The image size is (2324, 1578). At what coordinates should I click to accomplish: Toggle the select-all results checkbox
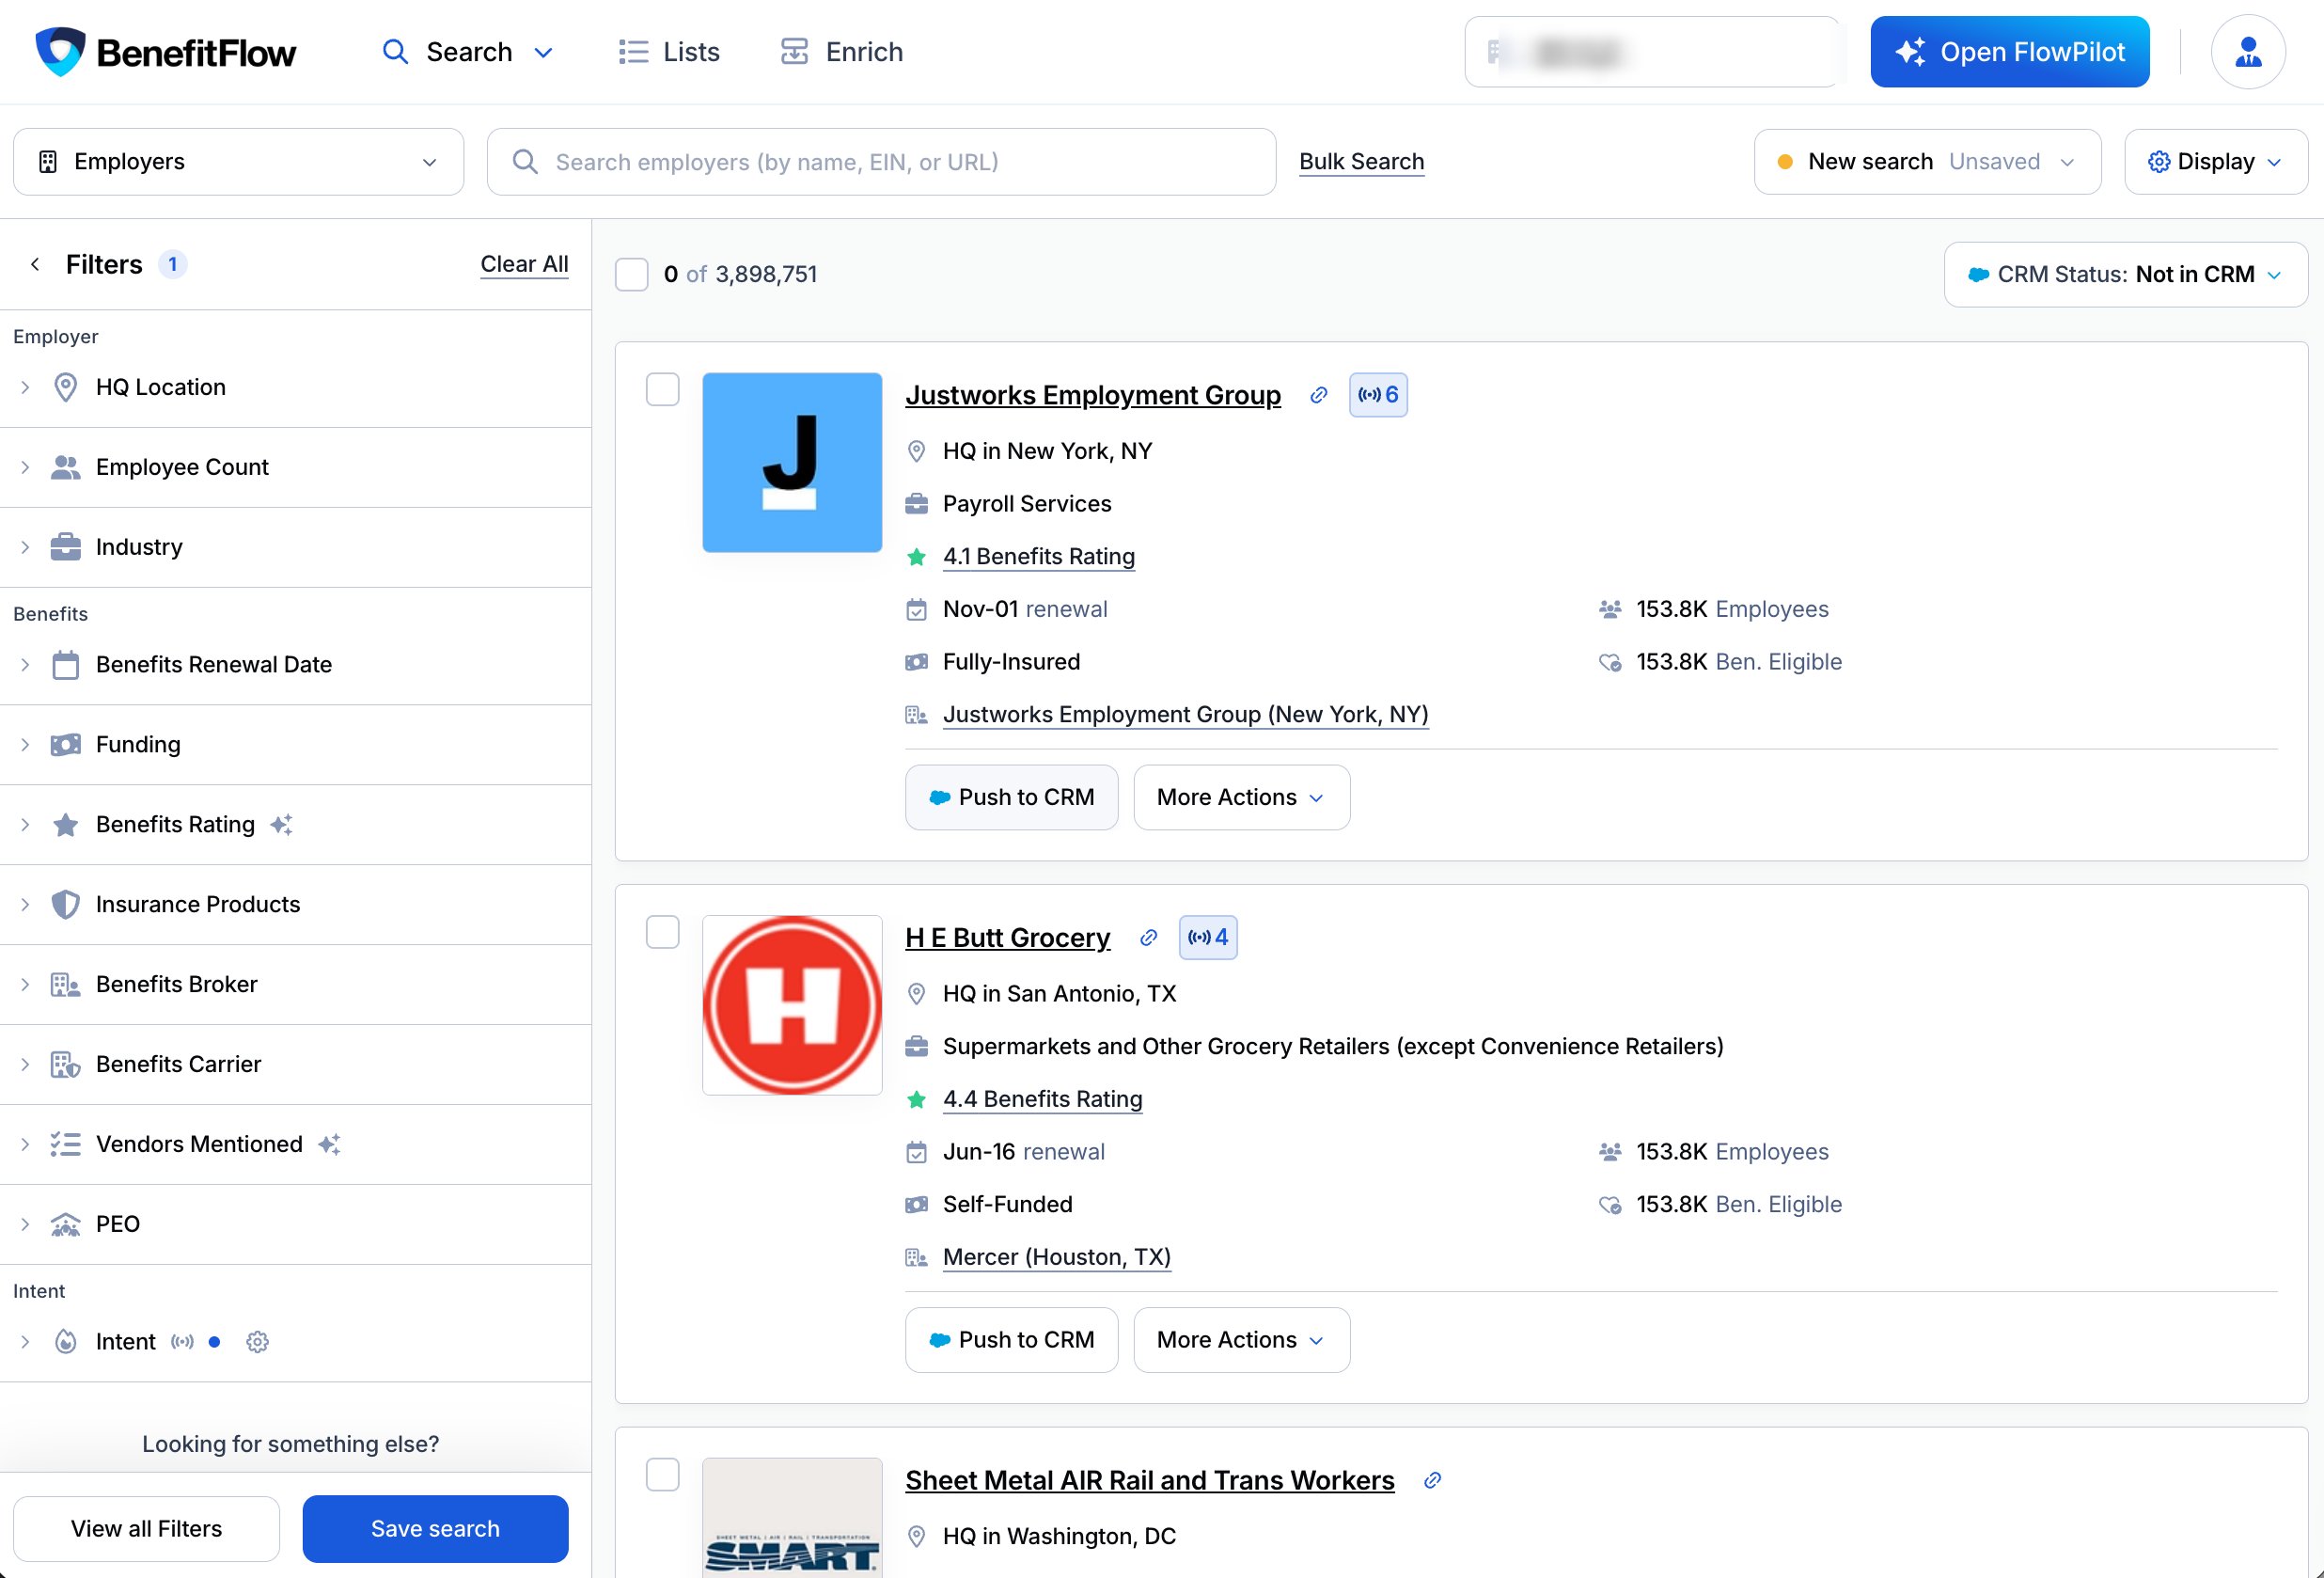pyautogui.click(x=632, y=274)
